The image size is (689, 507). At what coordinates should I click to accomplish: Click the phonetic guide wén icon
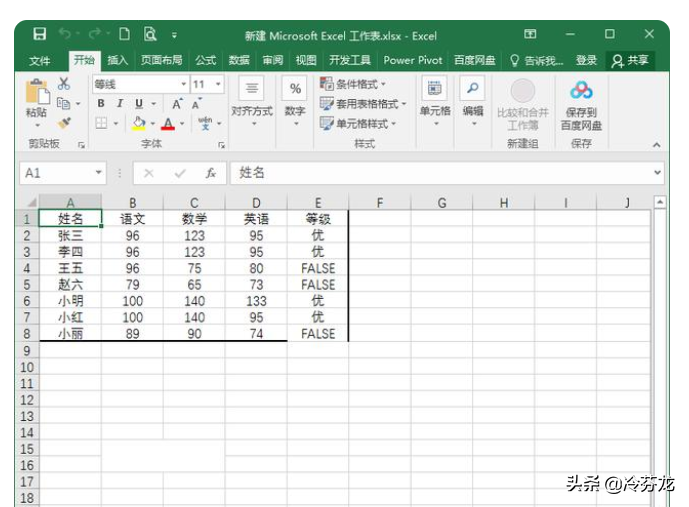point(205,123)
